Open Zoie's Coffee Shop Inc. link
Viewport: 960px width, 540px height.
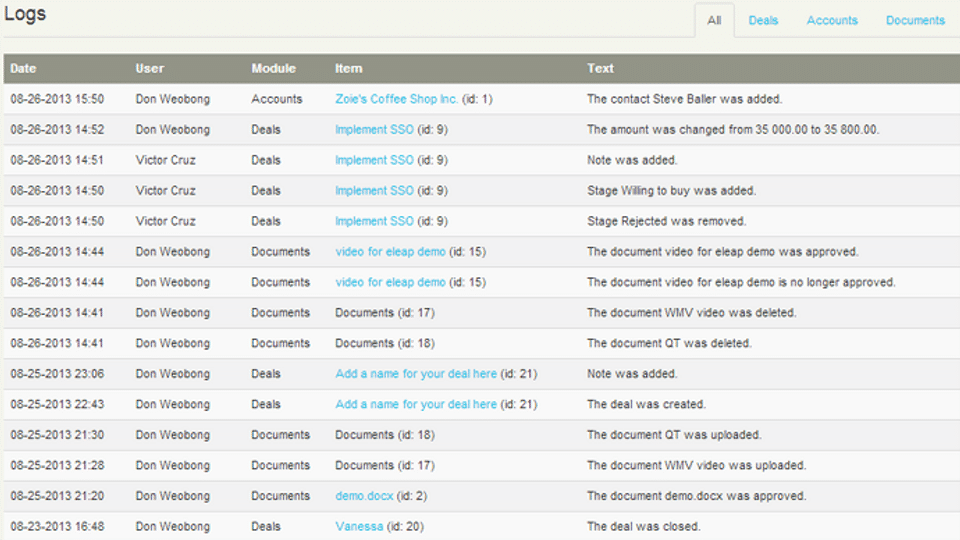[396, 99]
